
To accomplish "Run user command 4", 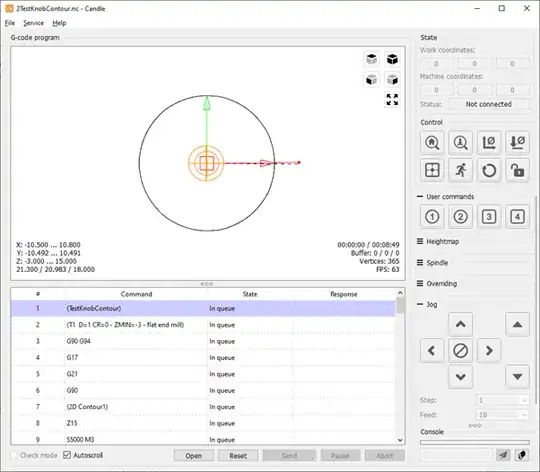I will (517, 217).
